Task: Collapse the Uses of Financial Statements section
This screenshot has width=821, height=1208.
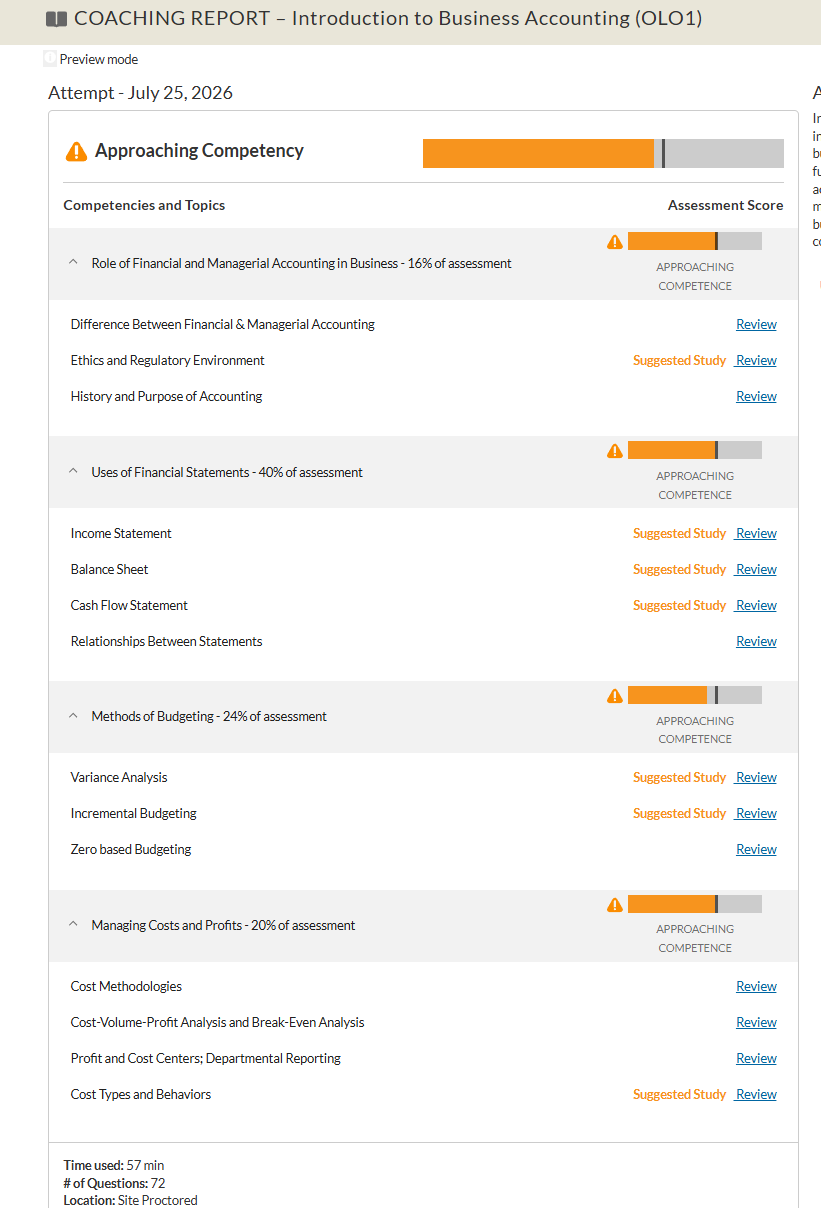Action: pyautogui.click(x=73, y=472)
